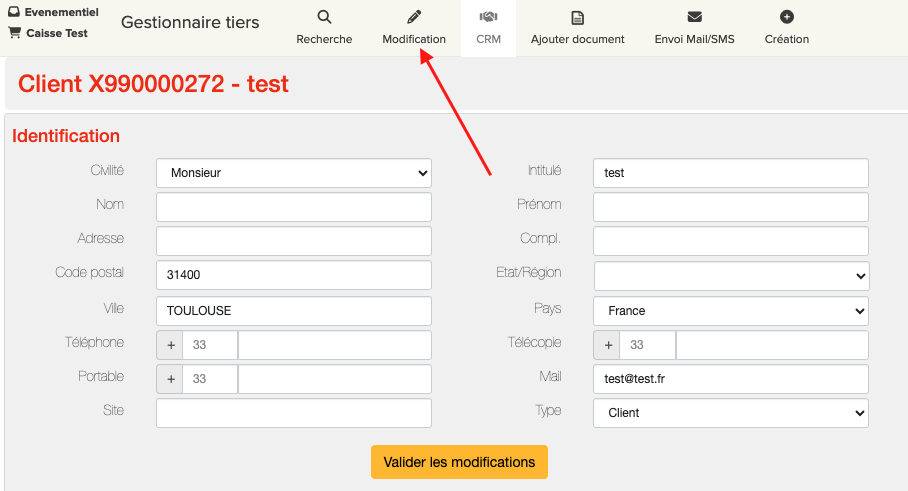Select the Code postal field with 31400
Screen dimensions: 908x491
(x=293, y=275)
